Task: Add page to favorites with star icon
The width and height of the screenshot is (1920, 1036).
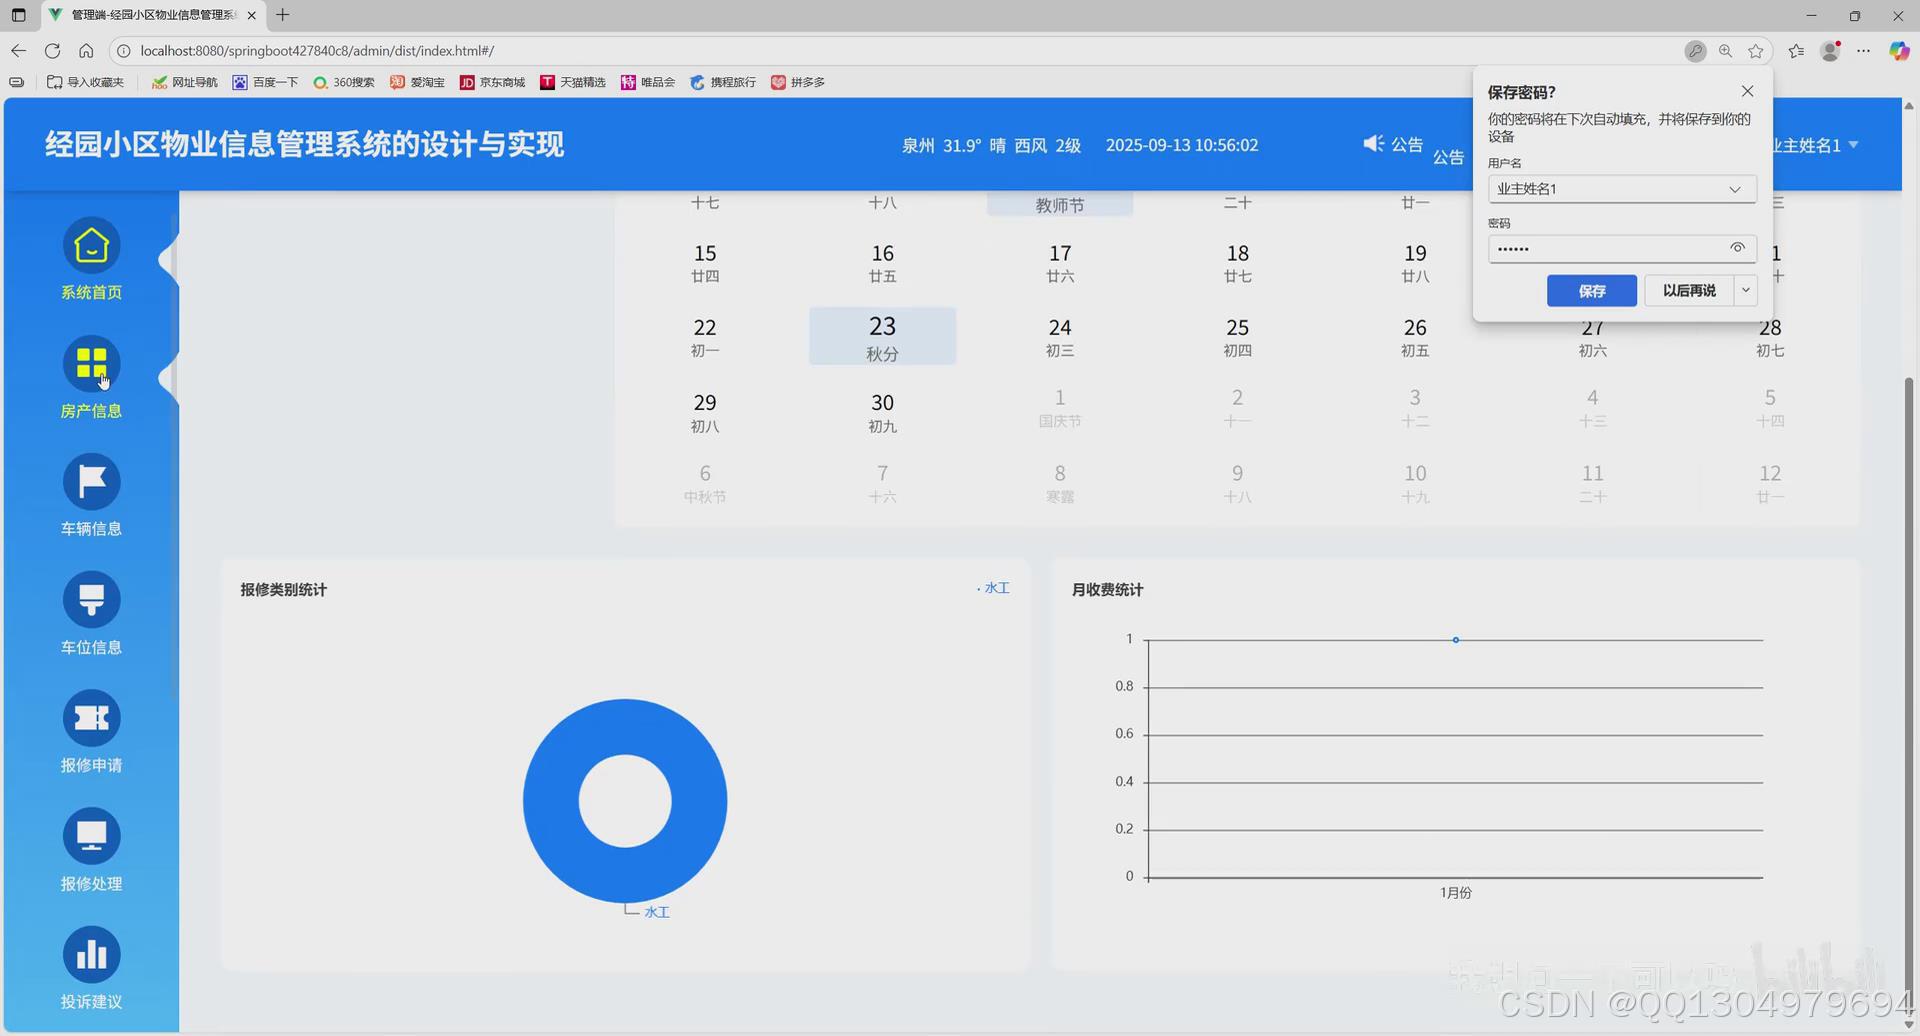Action: 1756,51
